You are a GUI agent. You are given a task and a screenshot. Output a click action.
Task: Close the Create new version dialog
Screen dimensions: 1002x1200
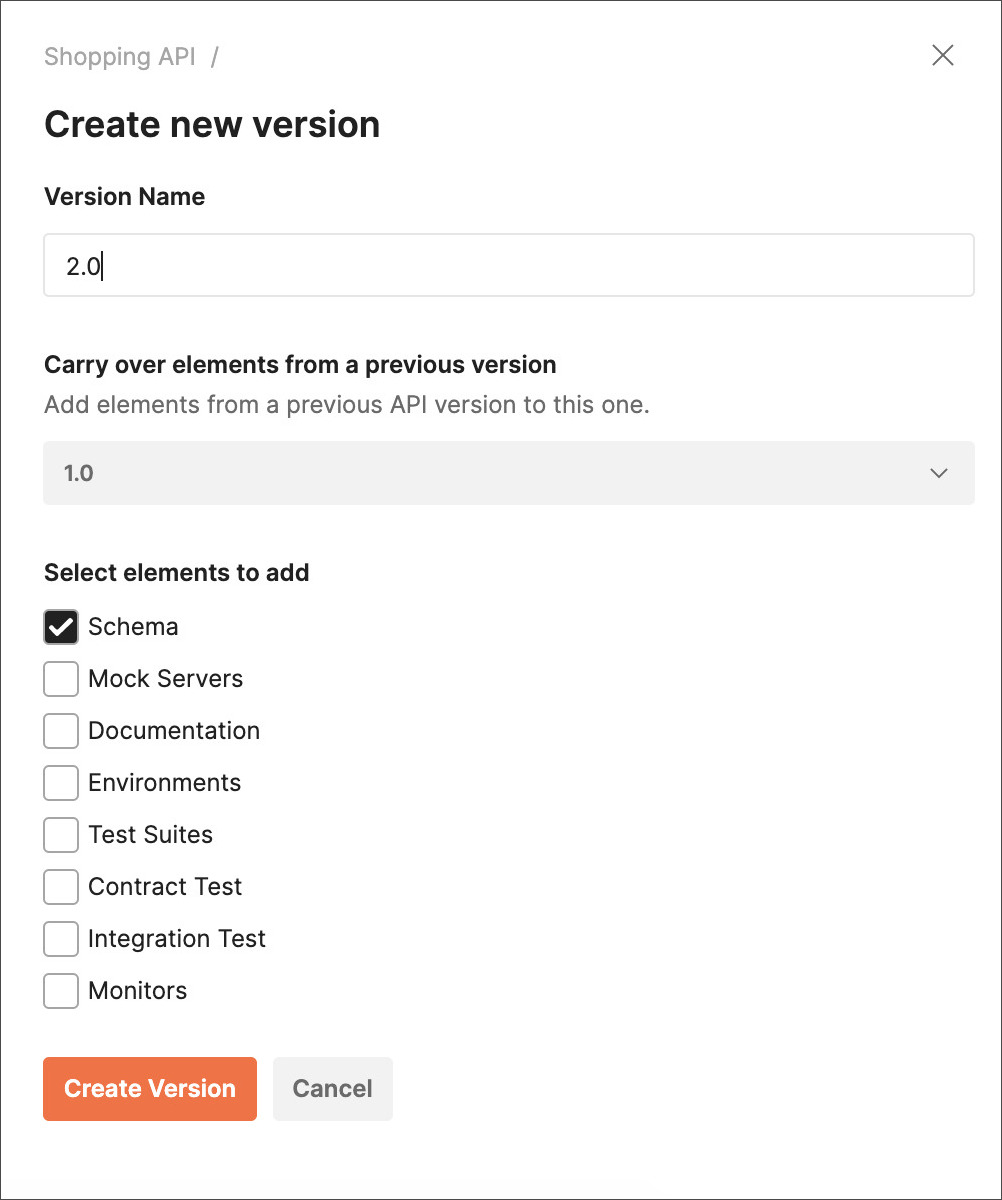pyautogui.click(x=942, y=55)
